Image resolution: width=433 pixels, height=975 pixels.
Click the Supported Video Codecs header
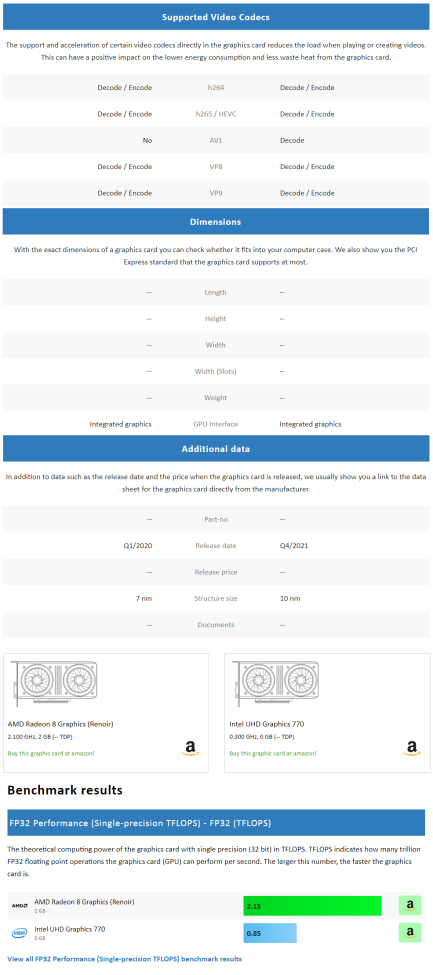216,17
